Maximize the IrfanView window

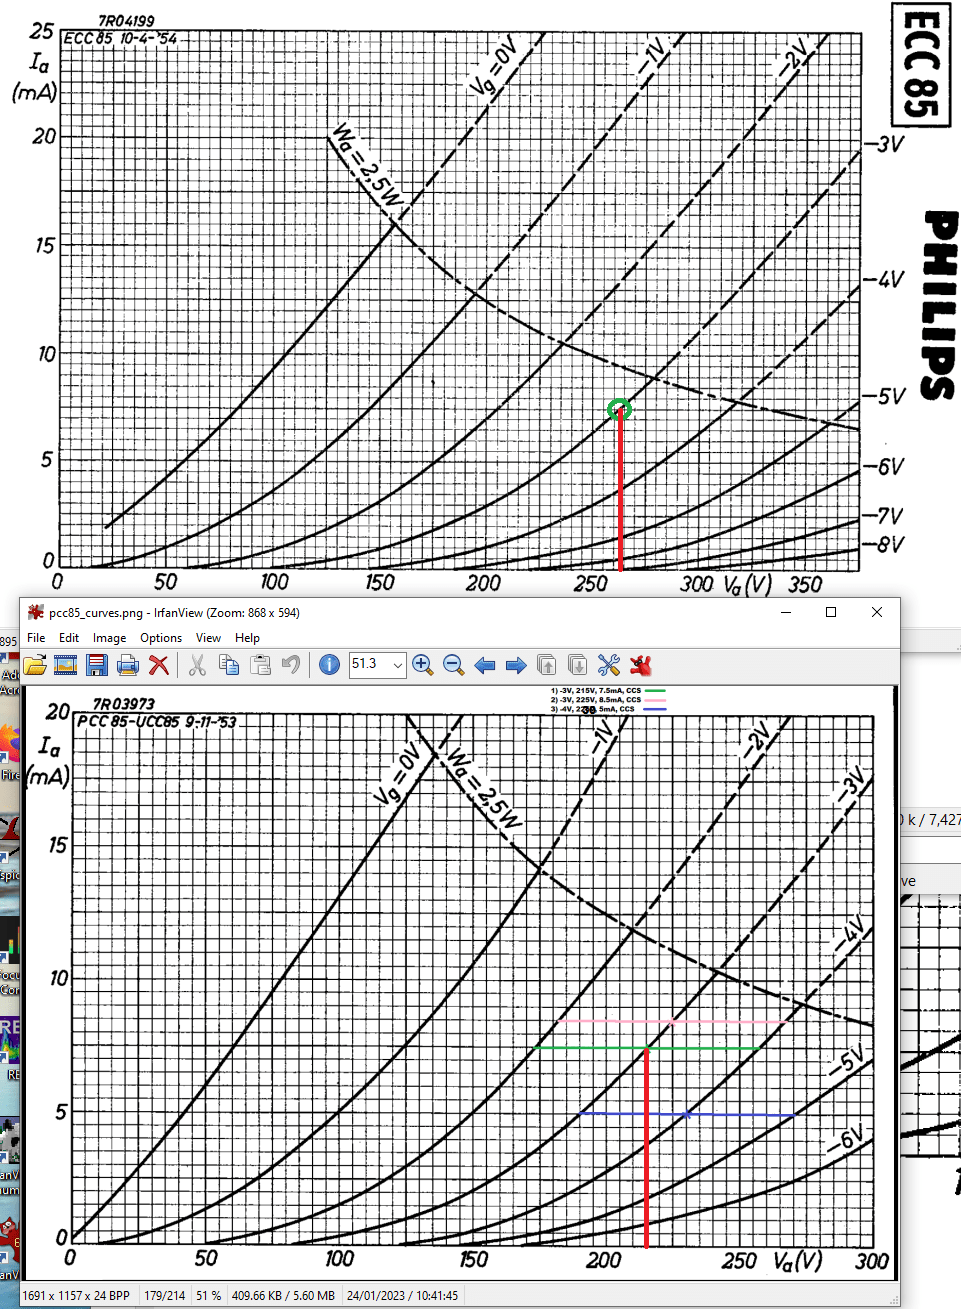[x=831, y=612]
